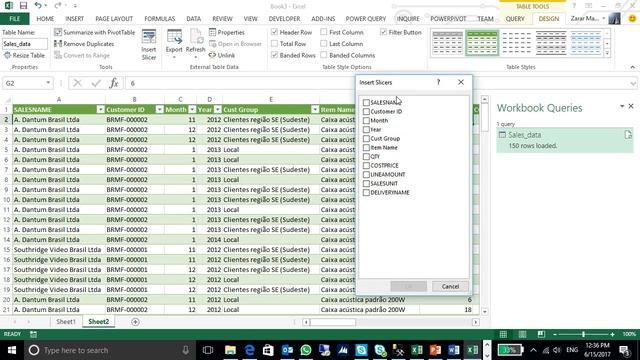Check the Cust Group slicer checkbox
The image size is (640, 360).
pos(366,138)
